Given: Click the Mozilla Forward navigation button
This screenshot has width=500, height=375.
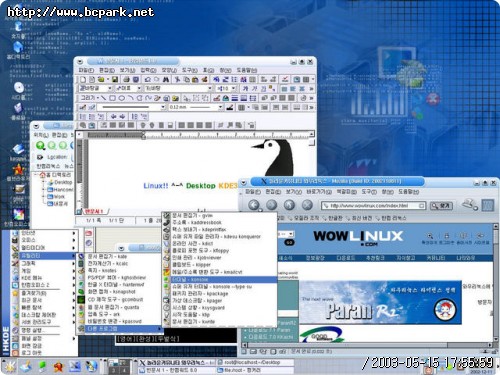Looking at the screenshot, I should (x=271, y=205).
